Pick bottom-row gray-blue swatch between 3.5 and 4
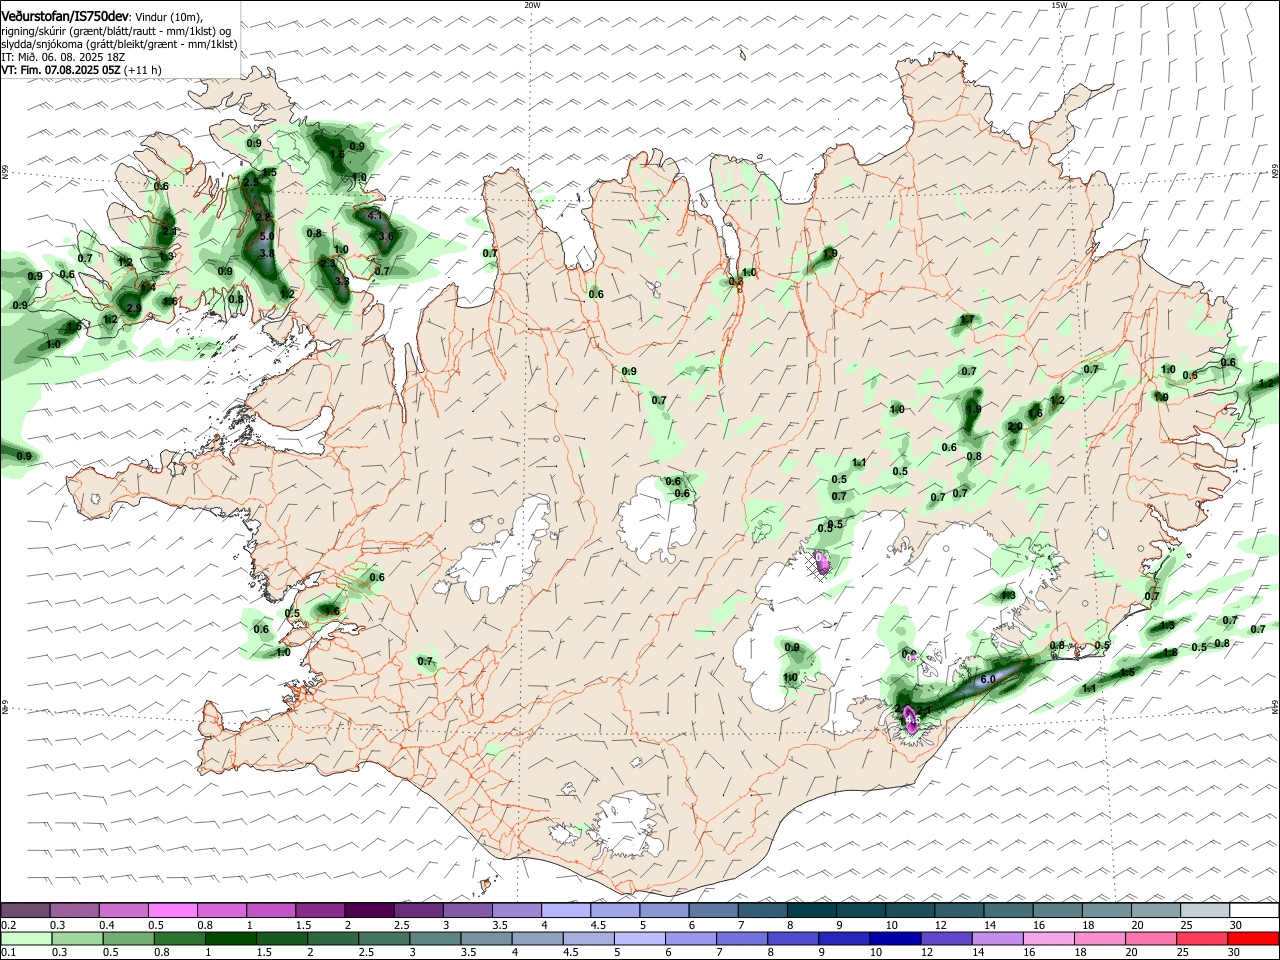 (x=486, y=939)
